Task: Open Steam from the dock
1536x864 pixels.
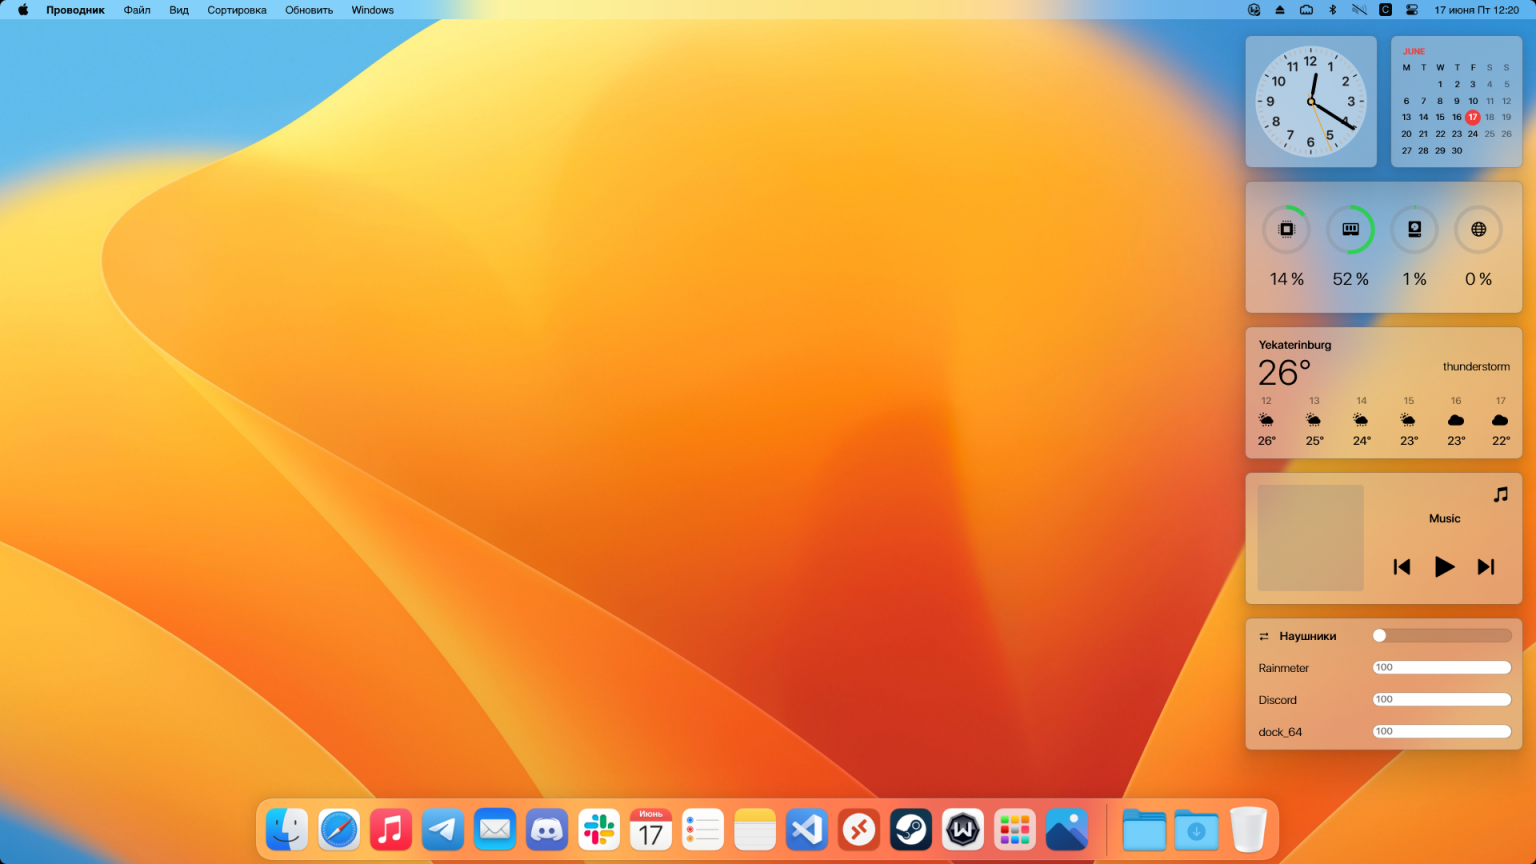Action: pos(911,830)
